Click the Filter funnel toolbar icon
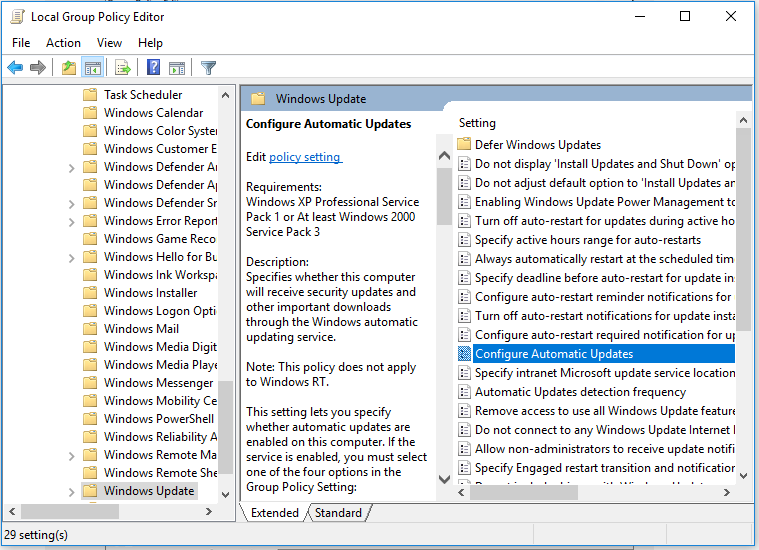Screen dimensions: 759x550 pyautogui.click(x=209, y=67)
